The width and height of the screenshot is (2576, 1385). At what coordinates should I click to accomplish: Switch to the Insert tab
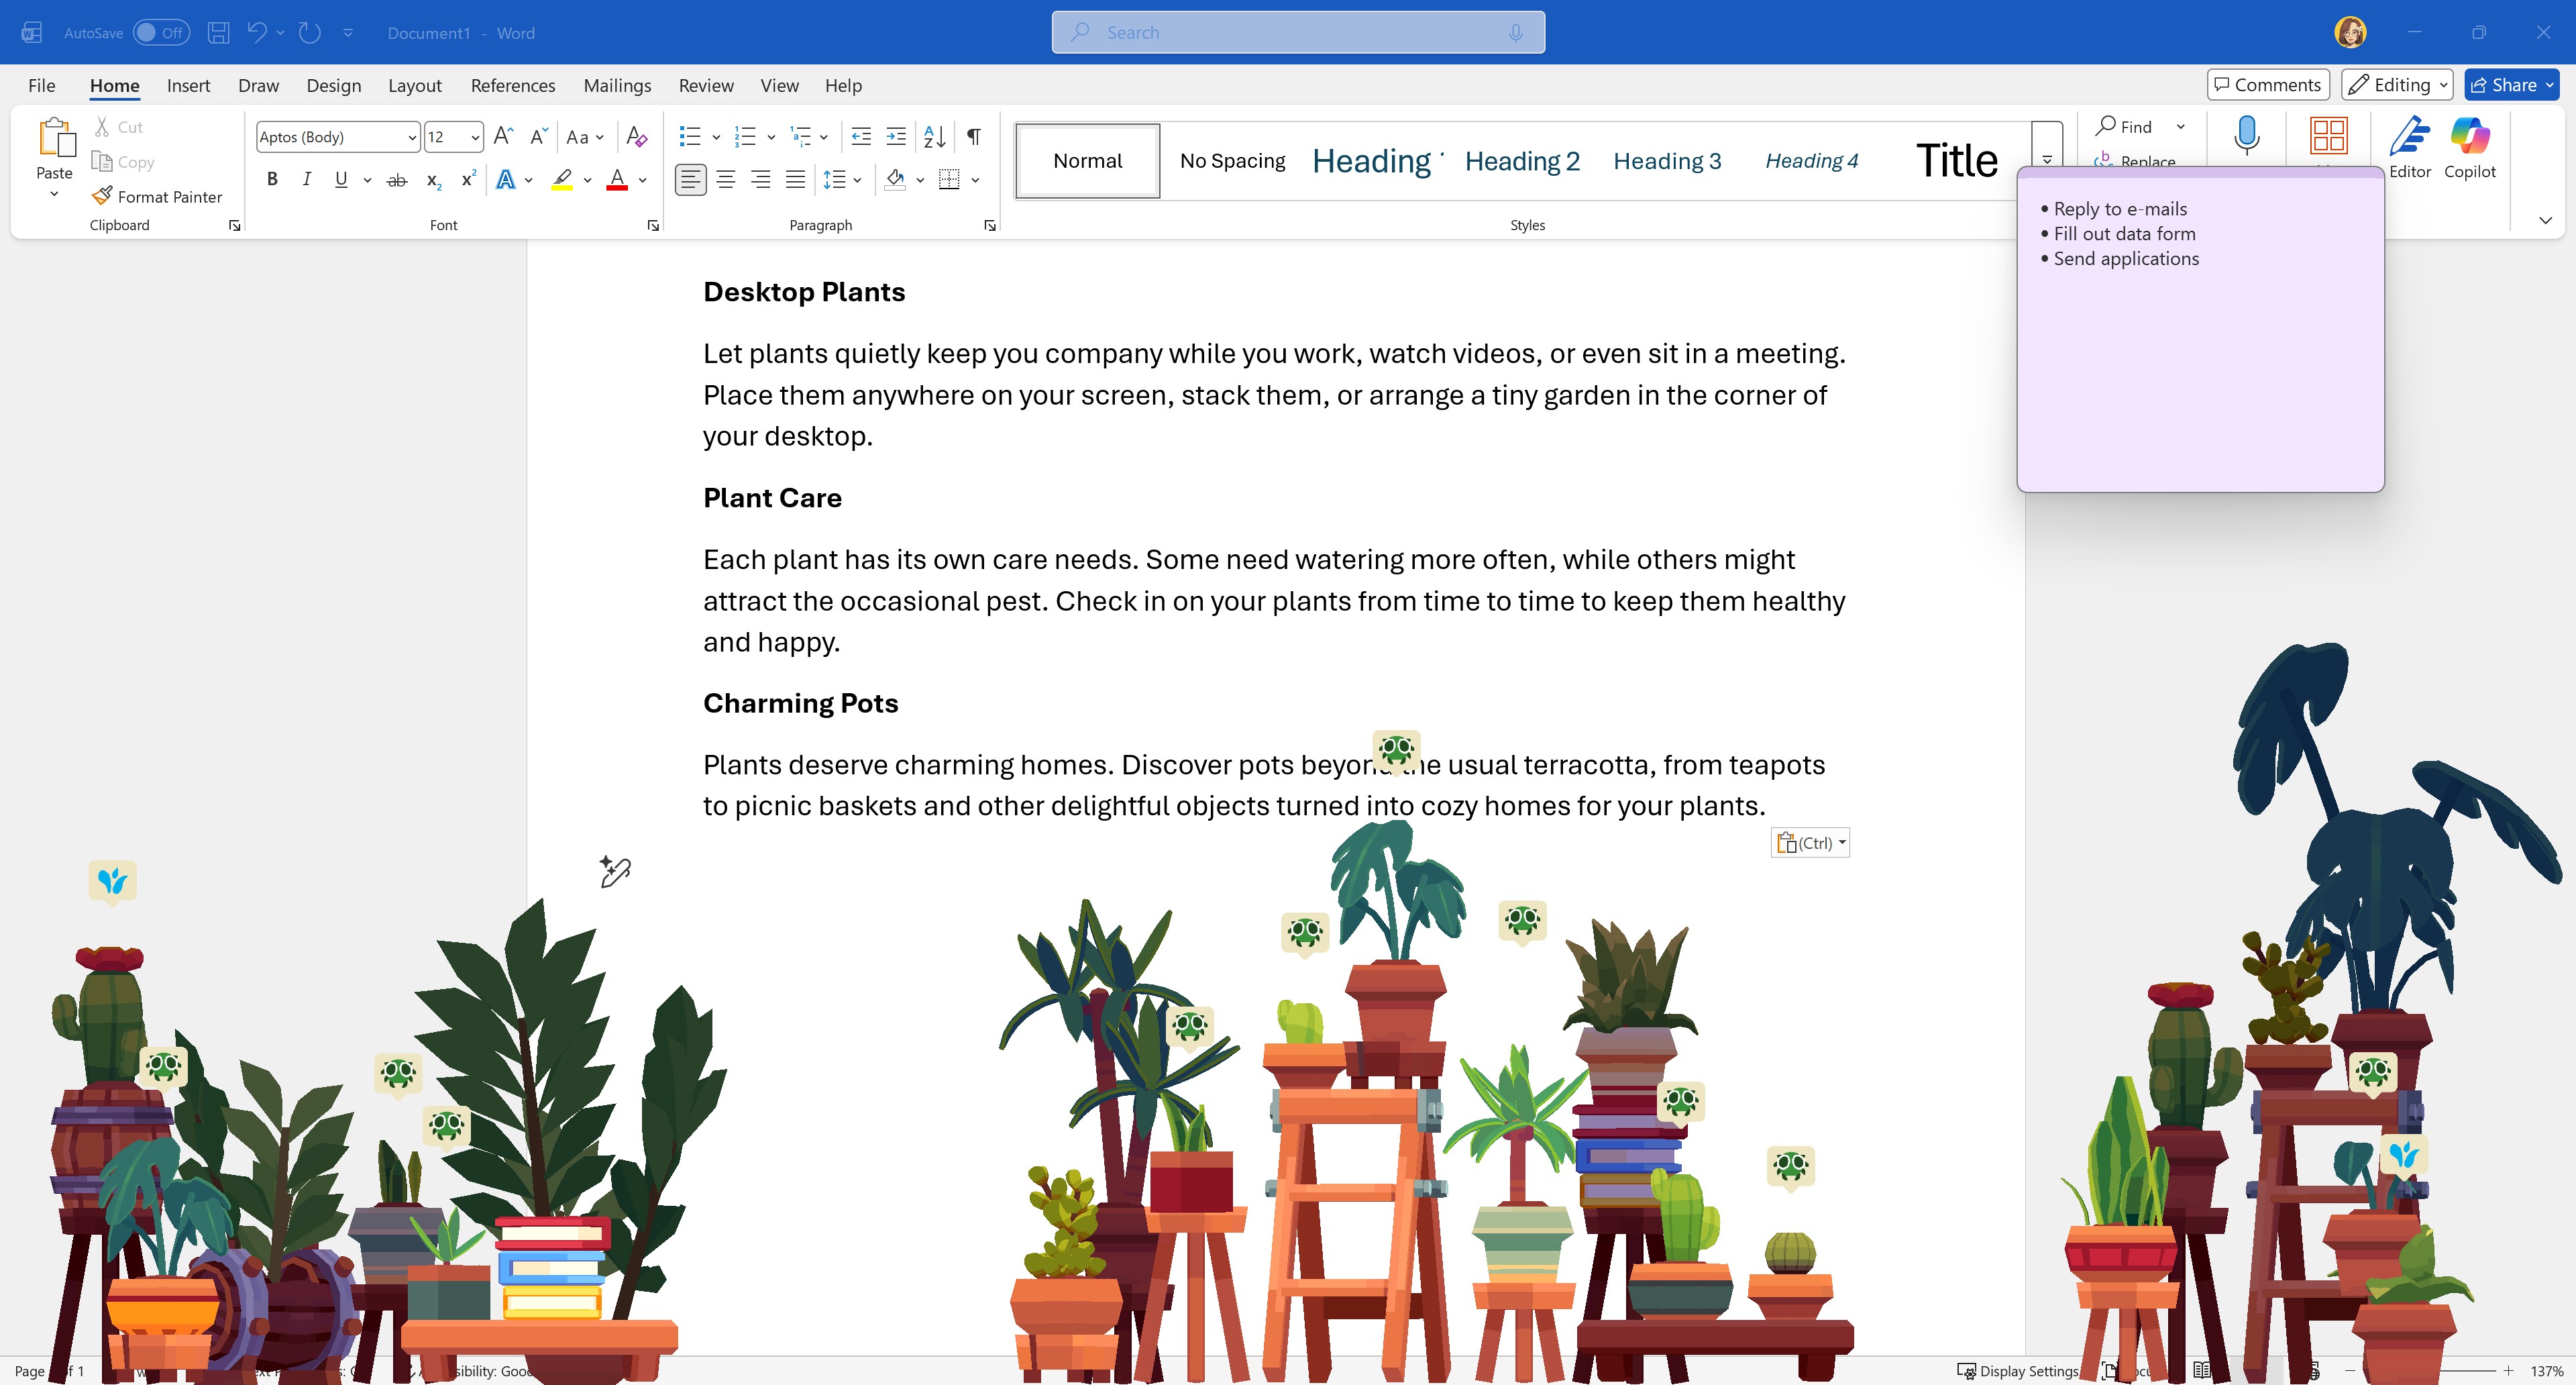click(x=188, y=86)
